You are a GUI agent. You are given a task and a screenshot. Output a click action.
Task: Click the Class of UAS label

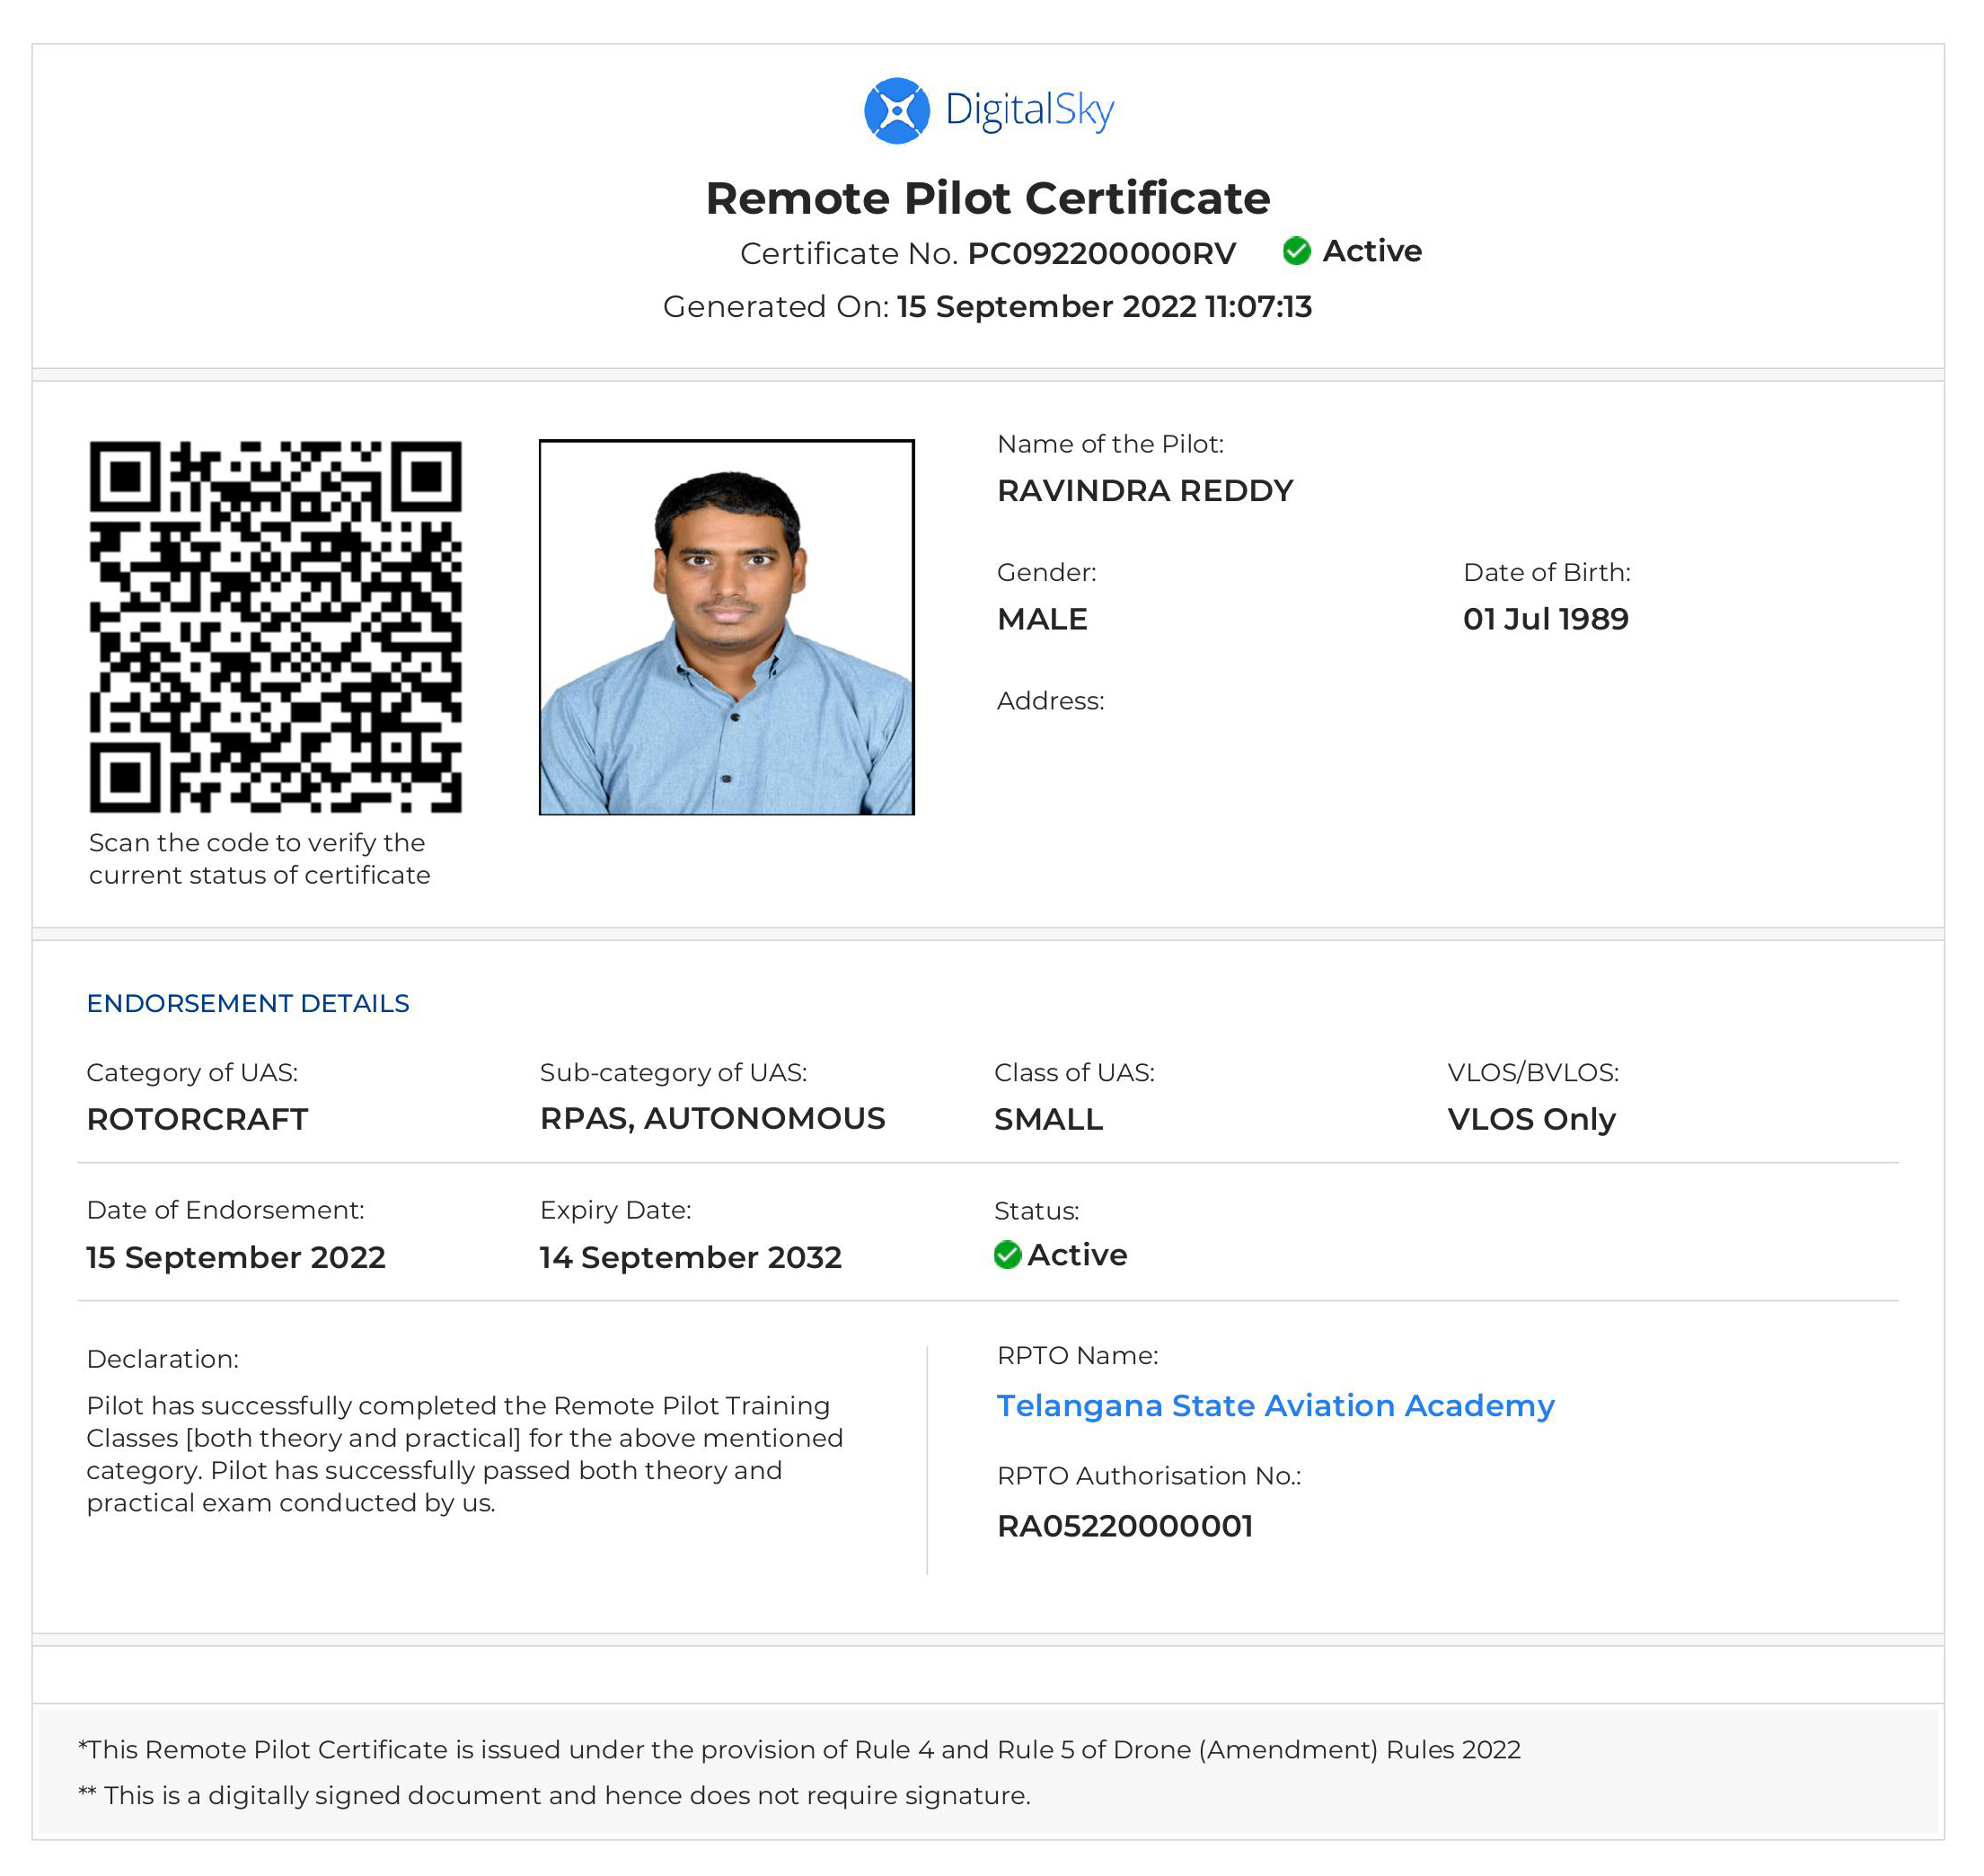[1074, 1073]
